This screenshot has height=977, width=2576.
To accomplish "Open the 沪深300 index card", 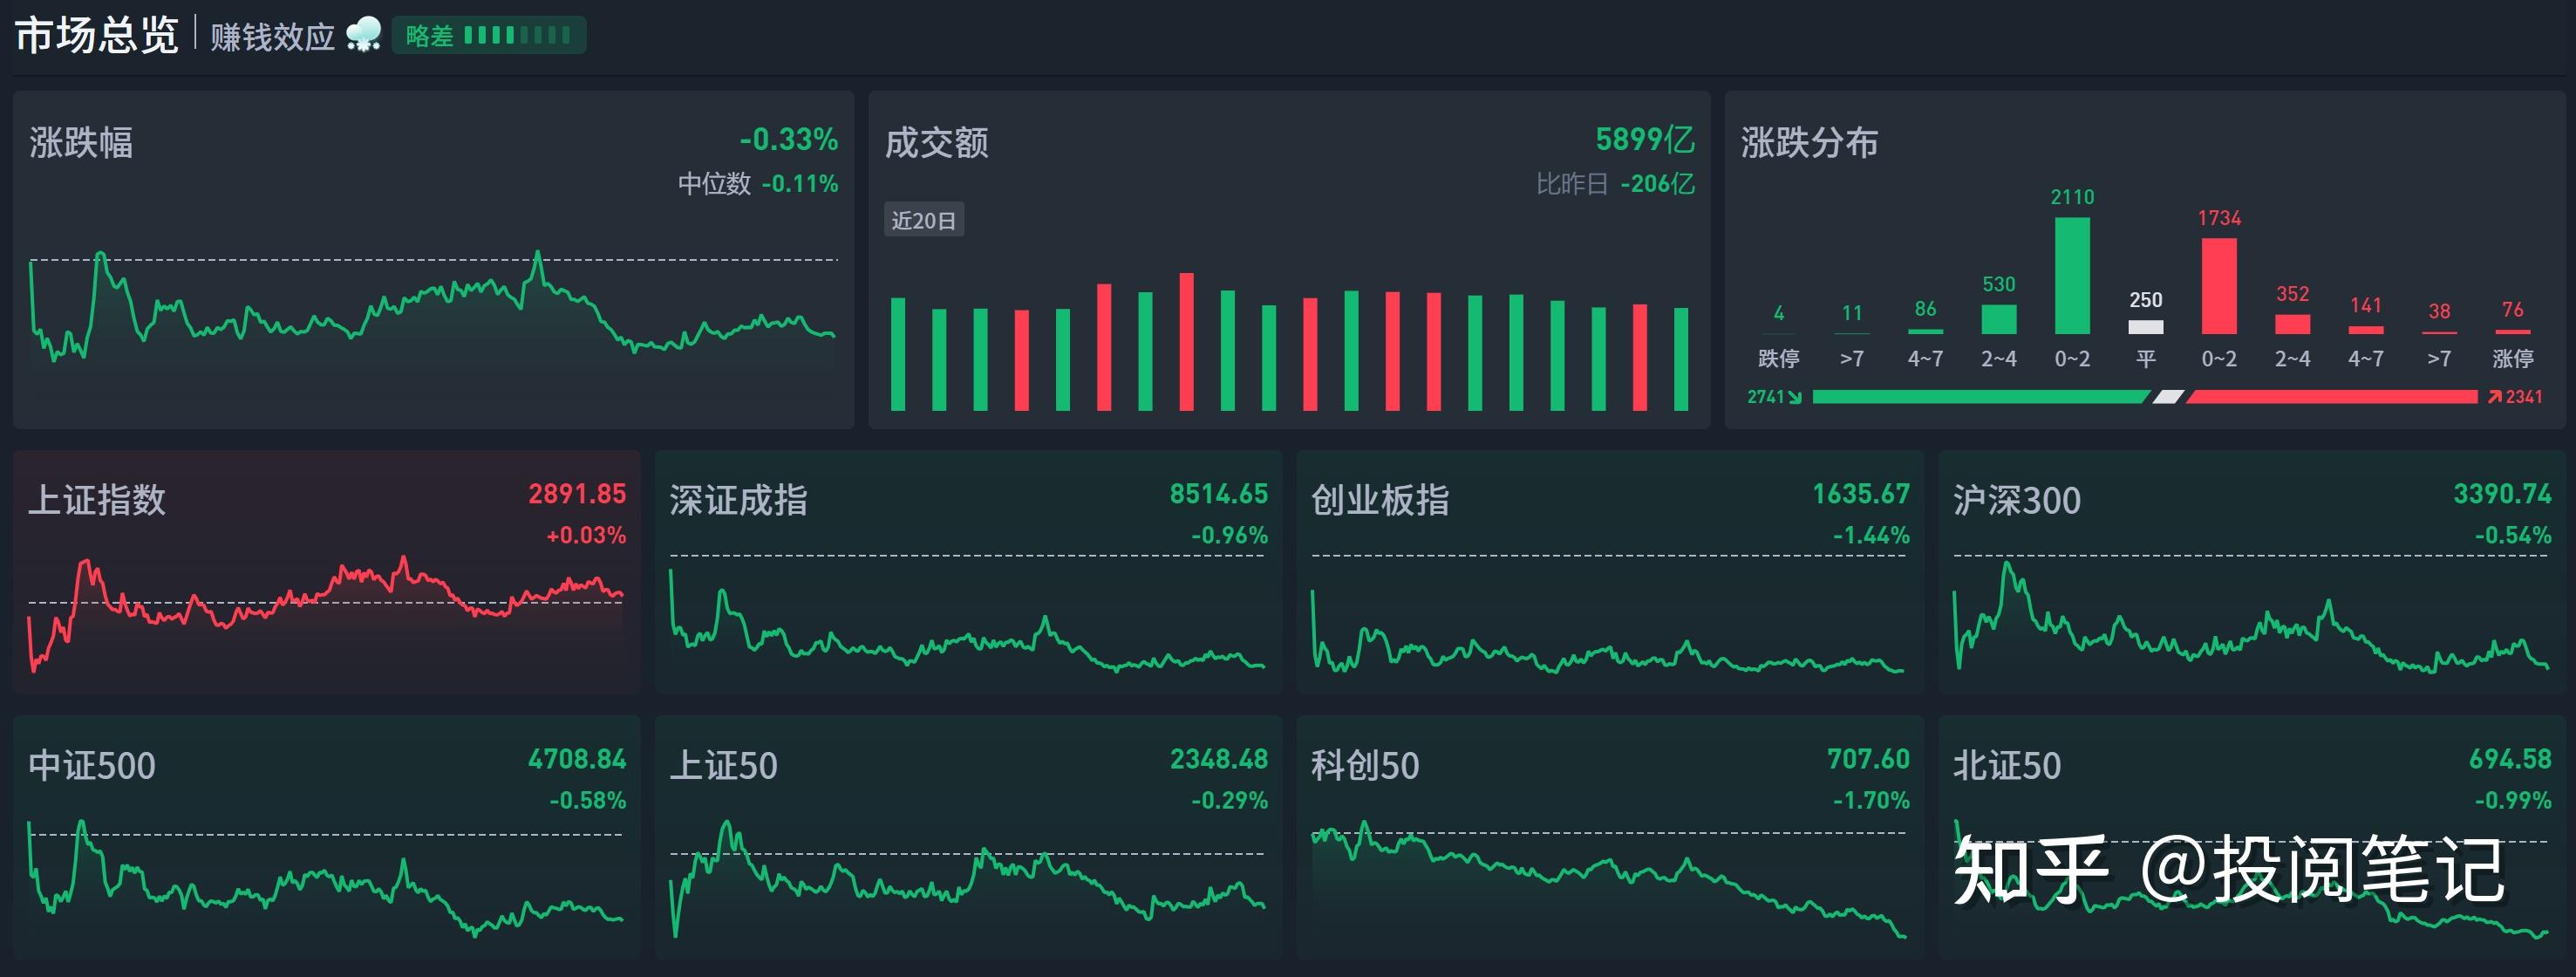I will coord(2252,572).
